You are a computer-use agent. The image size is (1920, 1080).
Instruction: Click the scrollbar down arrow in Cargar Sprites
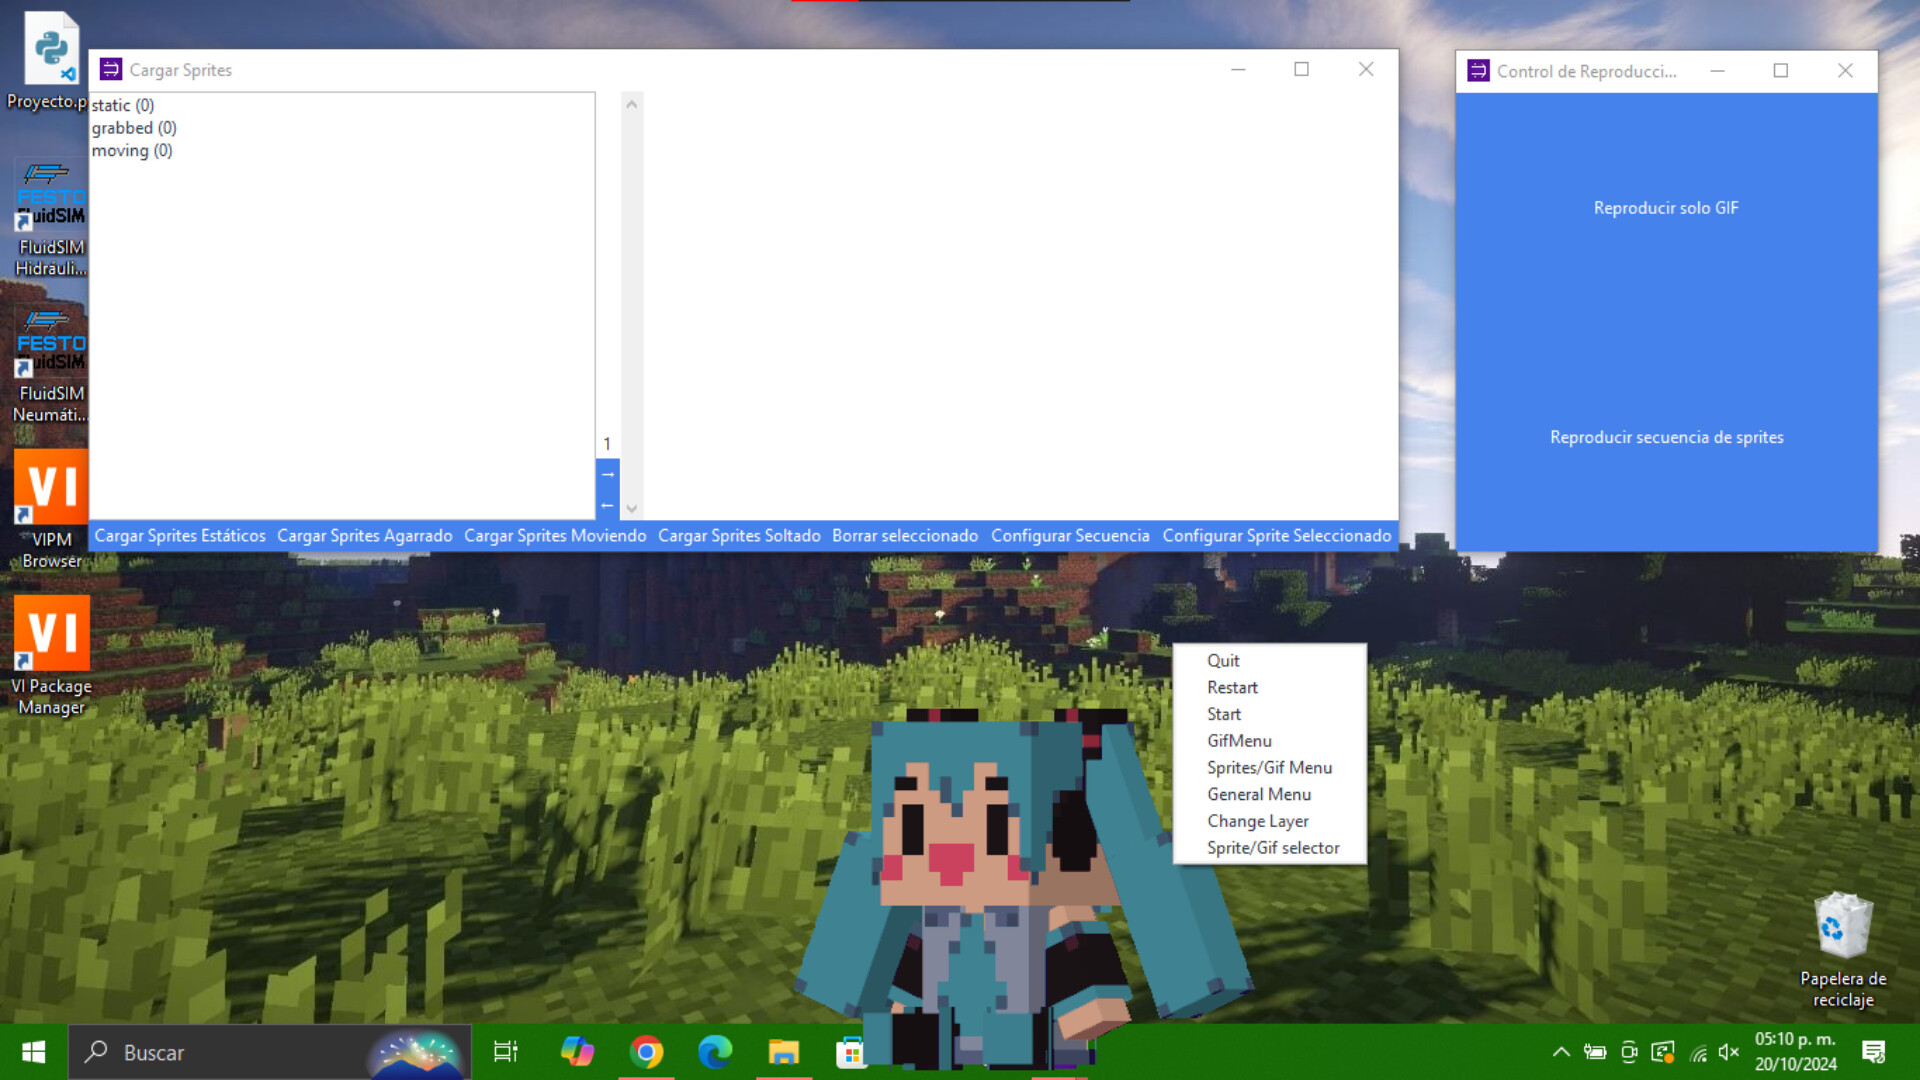(x=631, y=508)
